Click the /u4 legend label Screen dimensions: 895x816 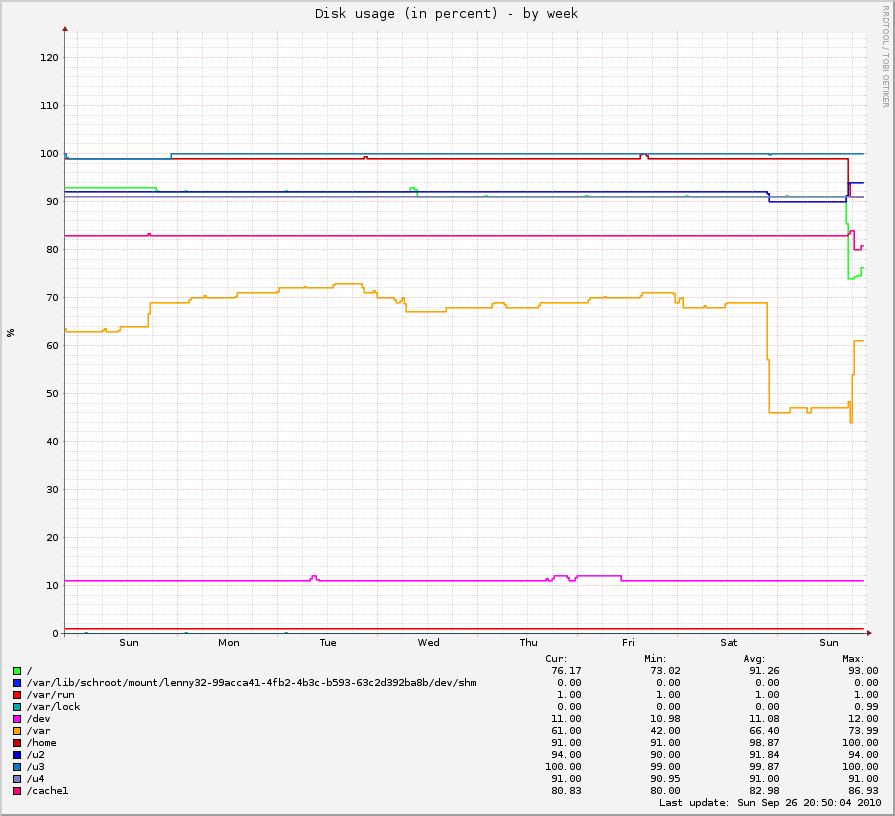pyautogui.click(x=35, y=779)
